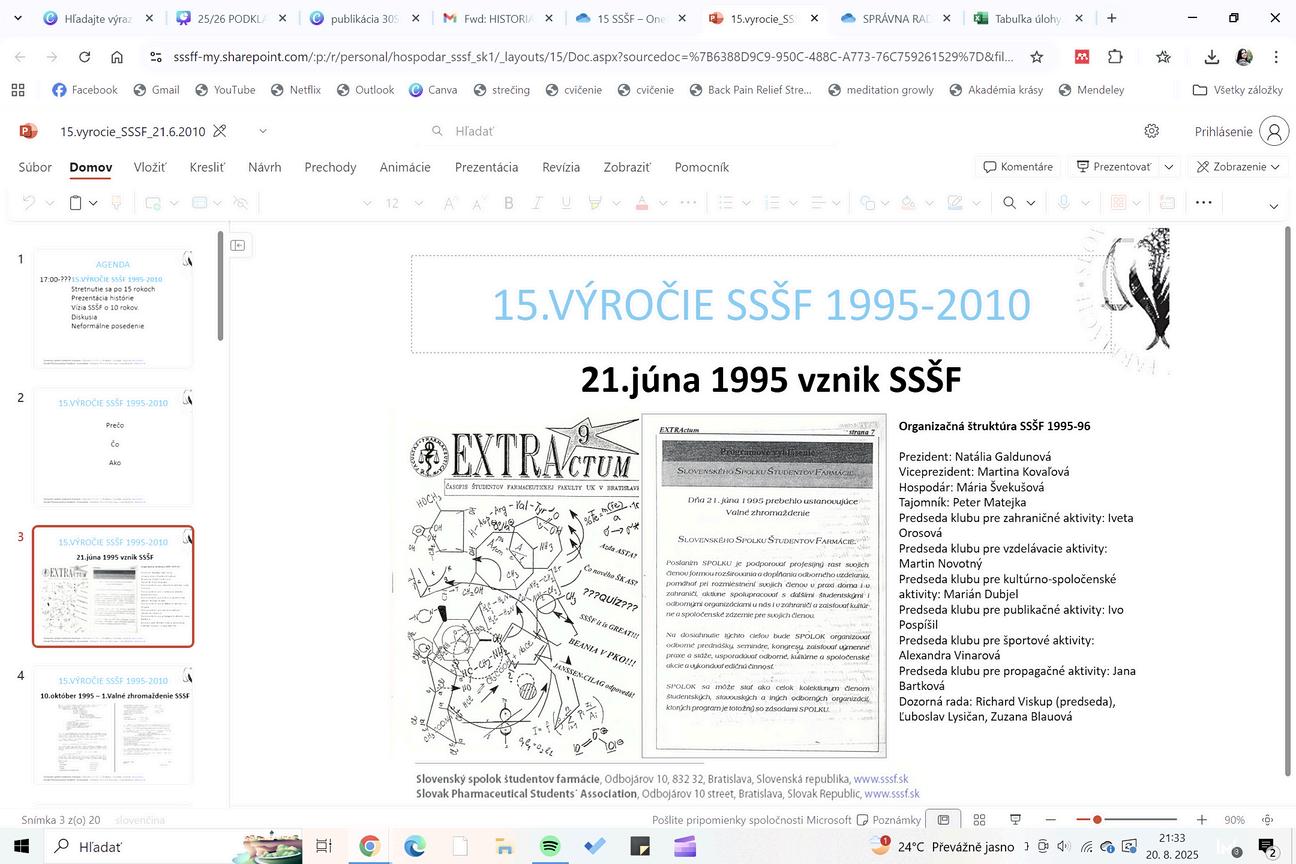Click the Fit slide to window icon
Screen dimensions: 1296x864
coord(1268,820)
